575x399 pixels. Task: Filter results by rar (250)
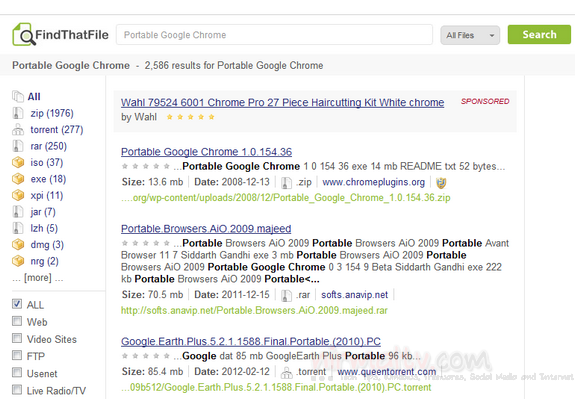tap(48, 146)
